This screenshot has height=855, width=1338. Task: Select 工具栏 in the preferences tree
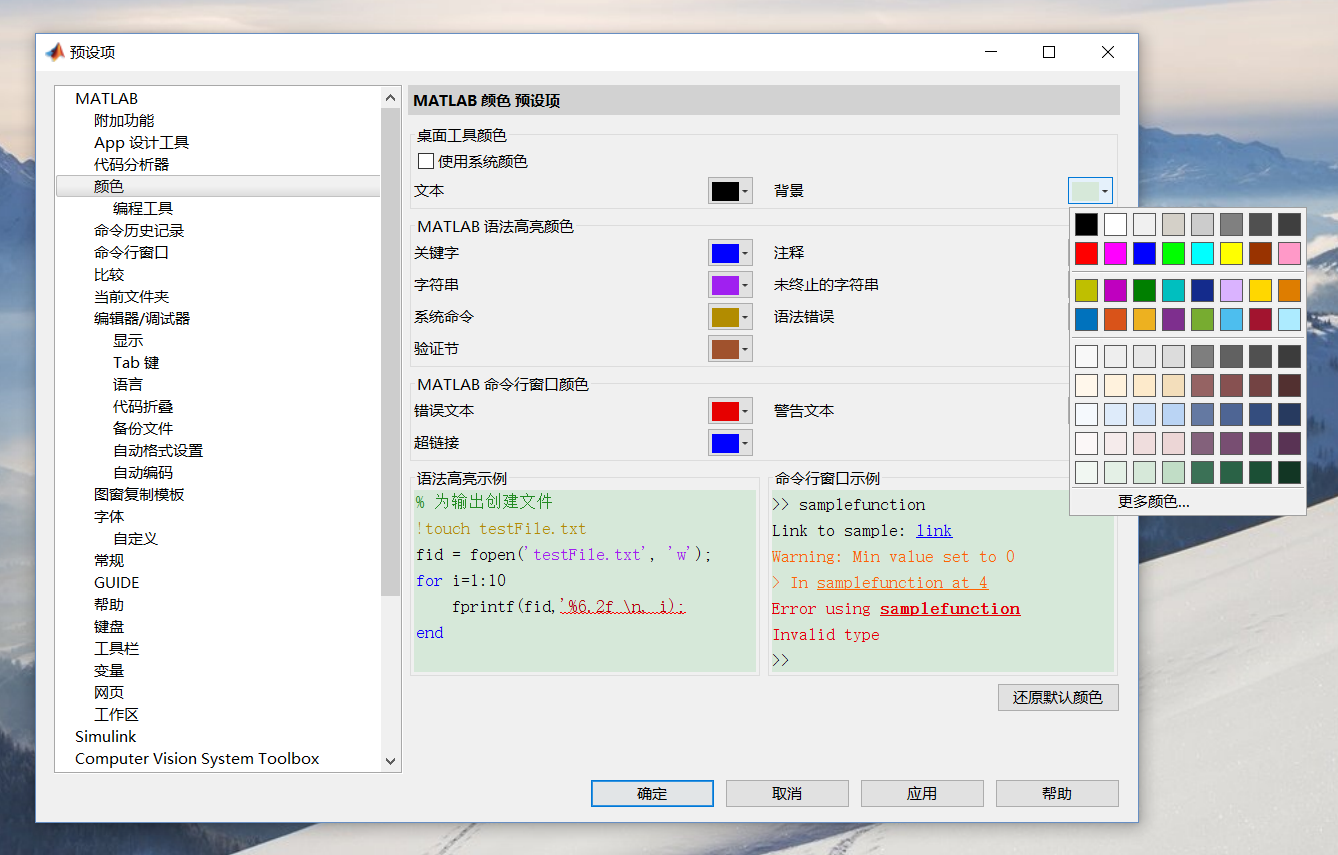click(116, 648)
